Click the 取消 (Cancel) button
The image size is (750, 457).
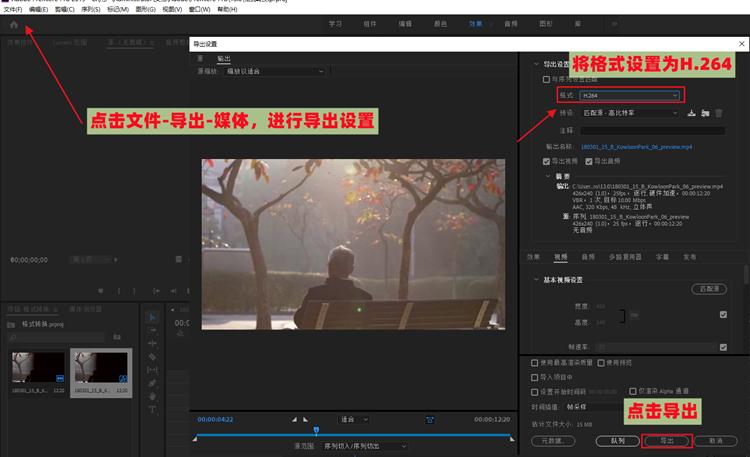tap(716, 441)
